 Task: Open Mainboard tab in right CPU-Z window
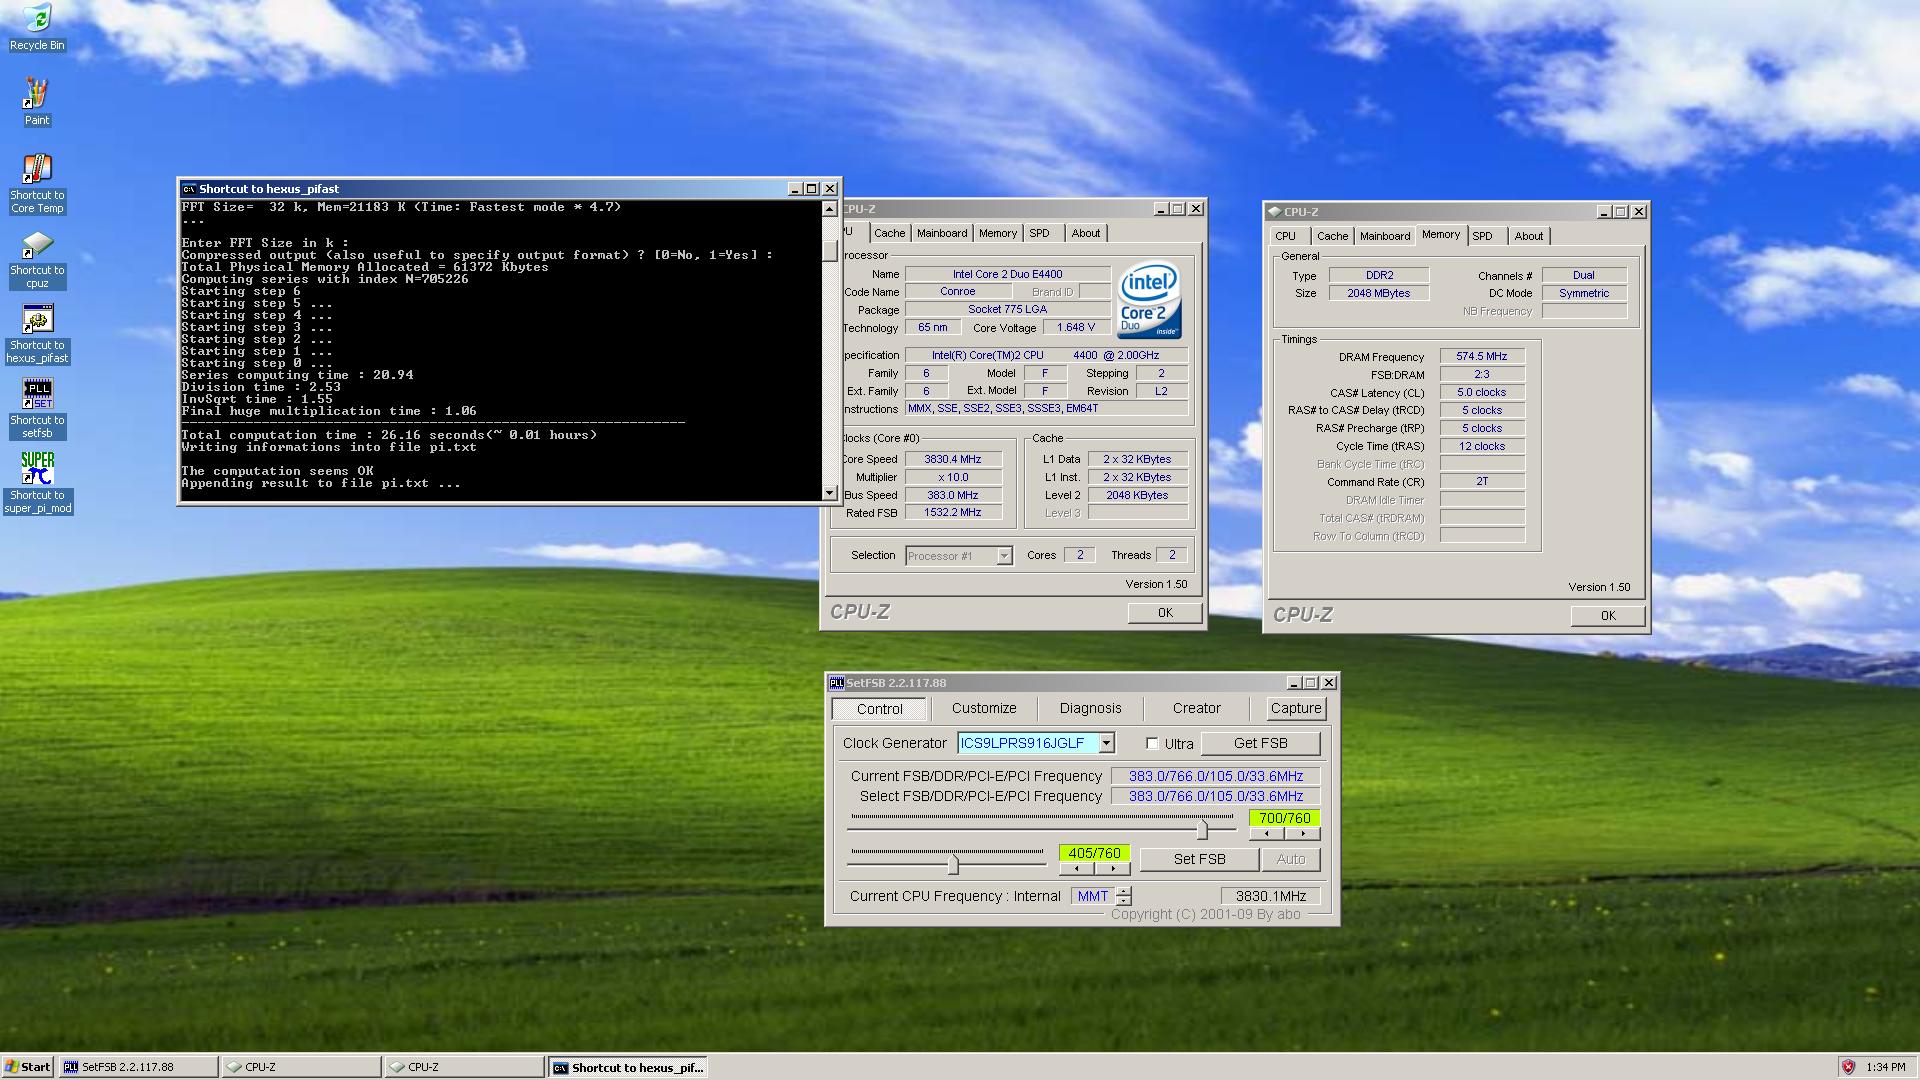coord(1385,236)
